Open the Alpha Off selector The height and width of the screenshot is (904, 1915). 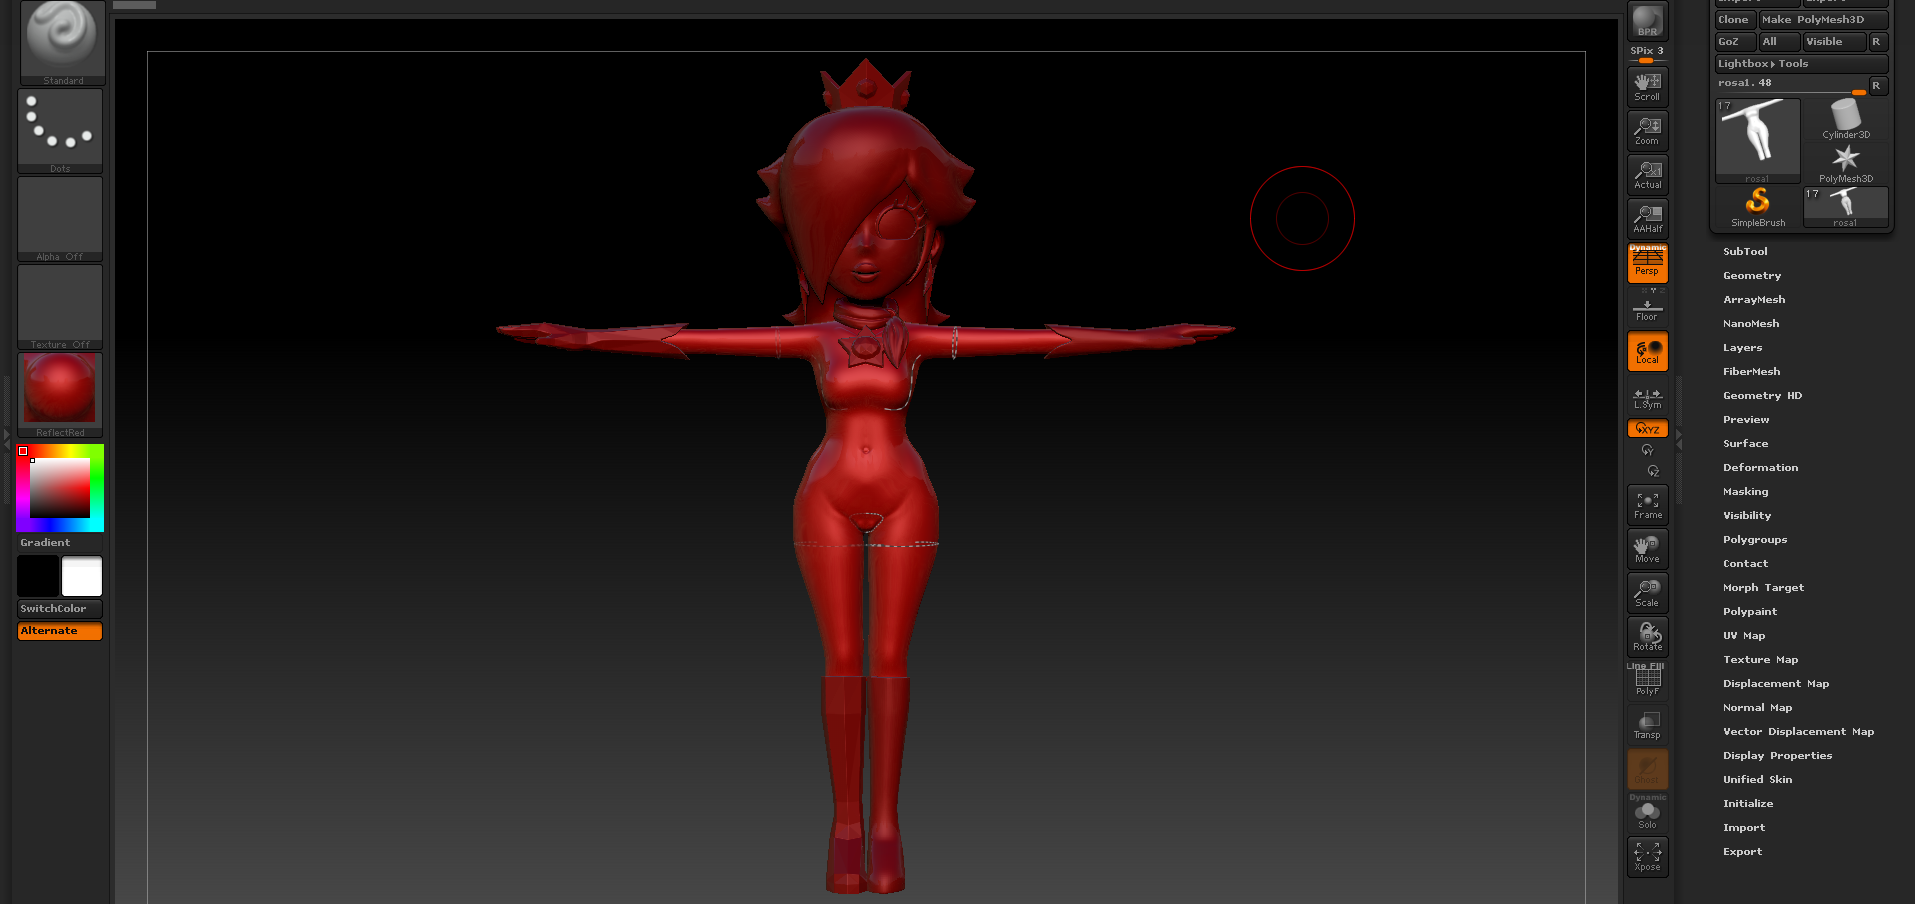pyautogui.click(x=60, y=219)
